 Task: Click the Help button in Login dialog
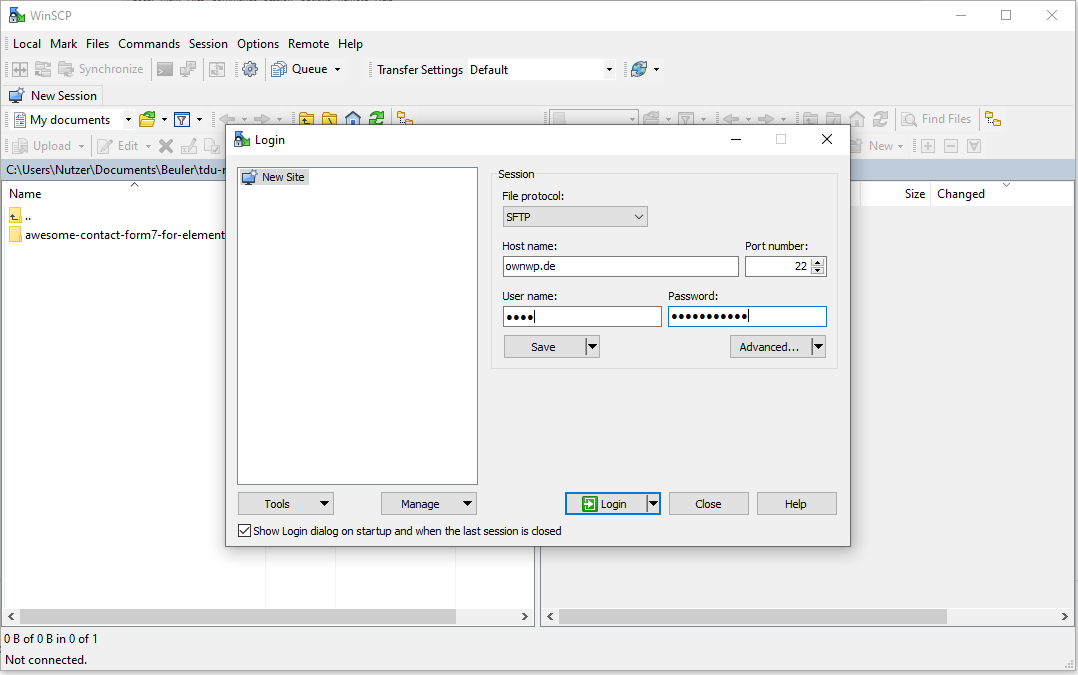[796, 504]
